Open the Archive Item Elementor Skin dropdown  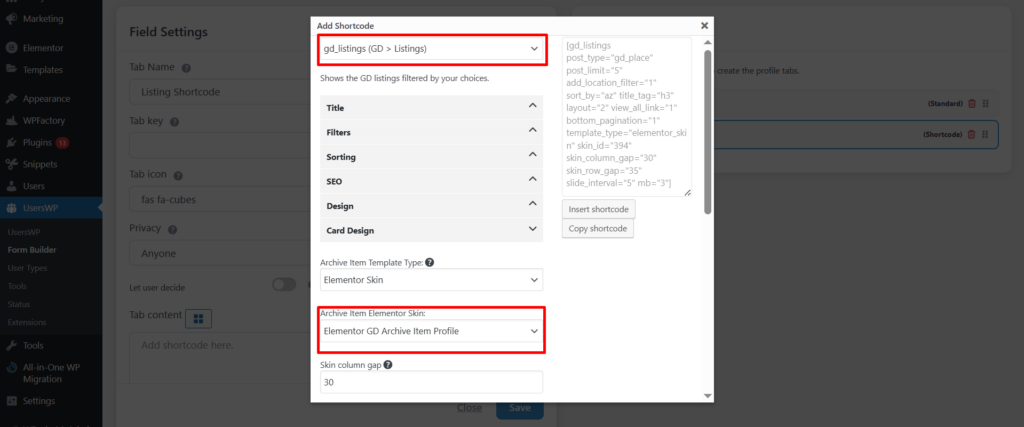[x=432, y=331]
